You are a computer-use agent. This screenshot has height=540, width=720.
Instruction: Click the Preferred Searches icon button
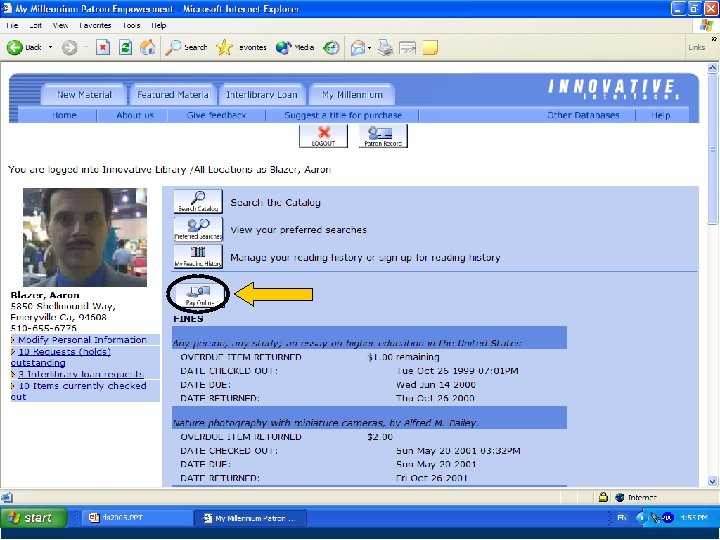198,229
